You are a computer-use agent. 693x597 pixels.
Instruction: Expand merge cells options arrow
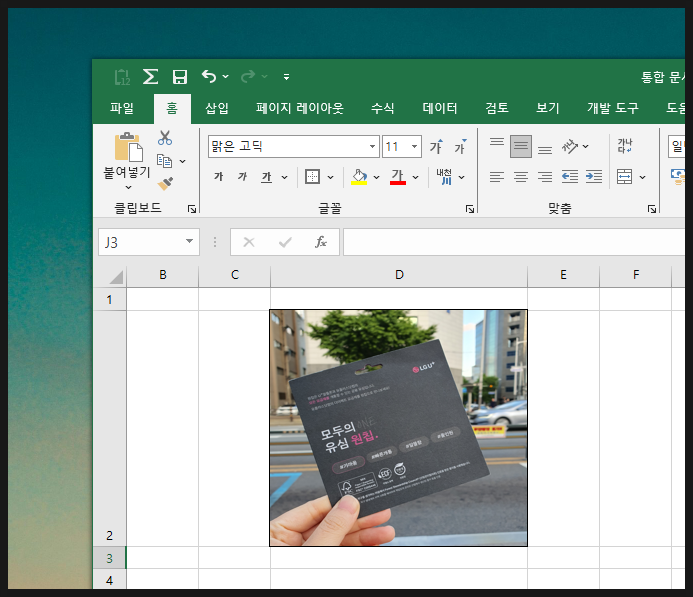[642, 177]
